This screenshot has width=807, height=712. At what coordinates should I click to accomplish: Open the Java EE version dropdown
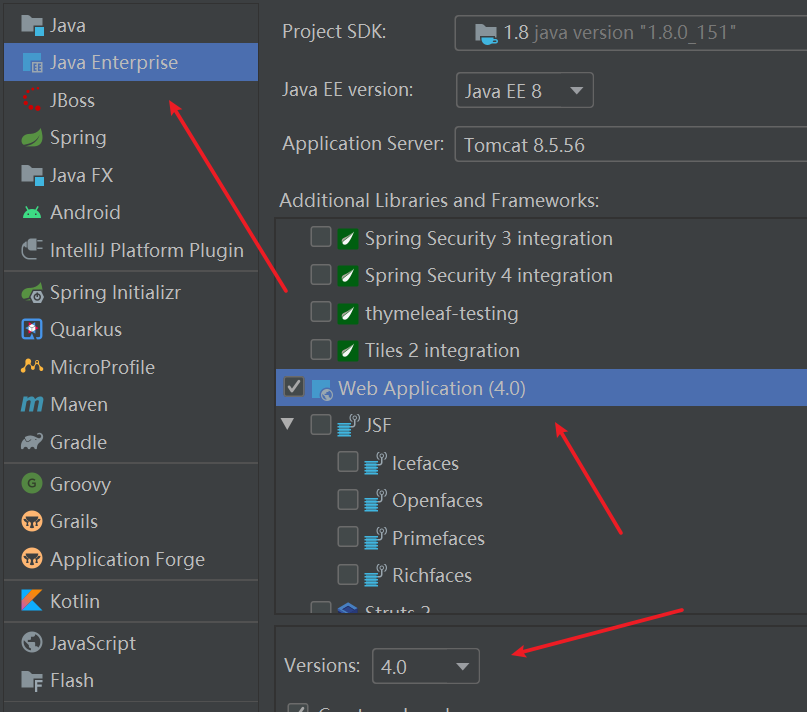tap(524, 91)
